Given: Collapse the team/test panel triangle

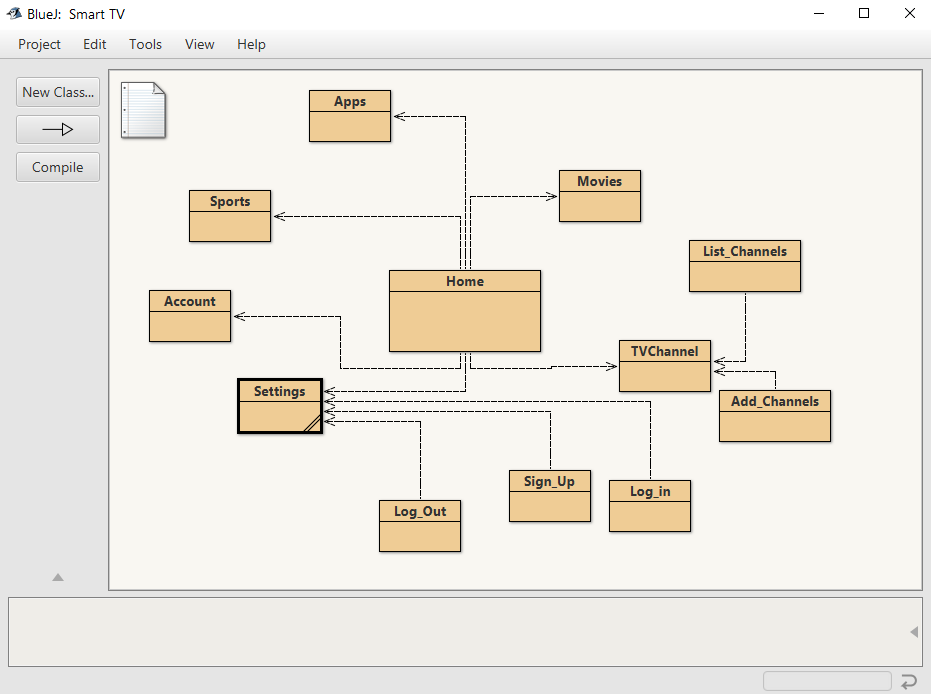Looking at the screenshot, I should pos(58,577).
